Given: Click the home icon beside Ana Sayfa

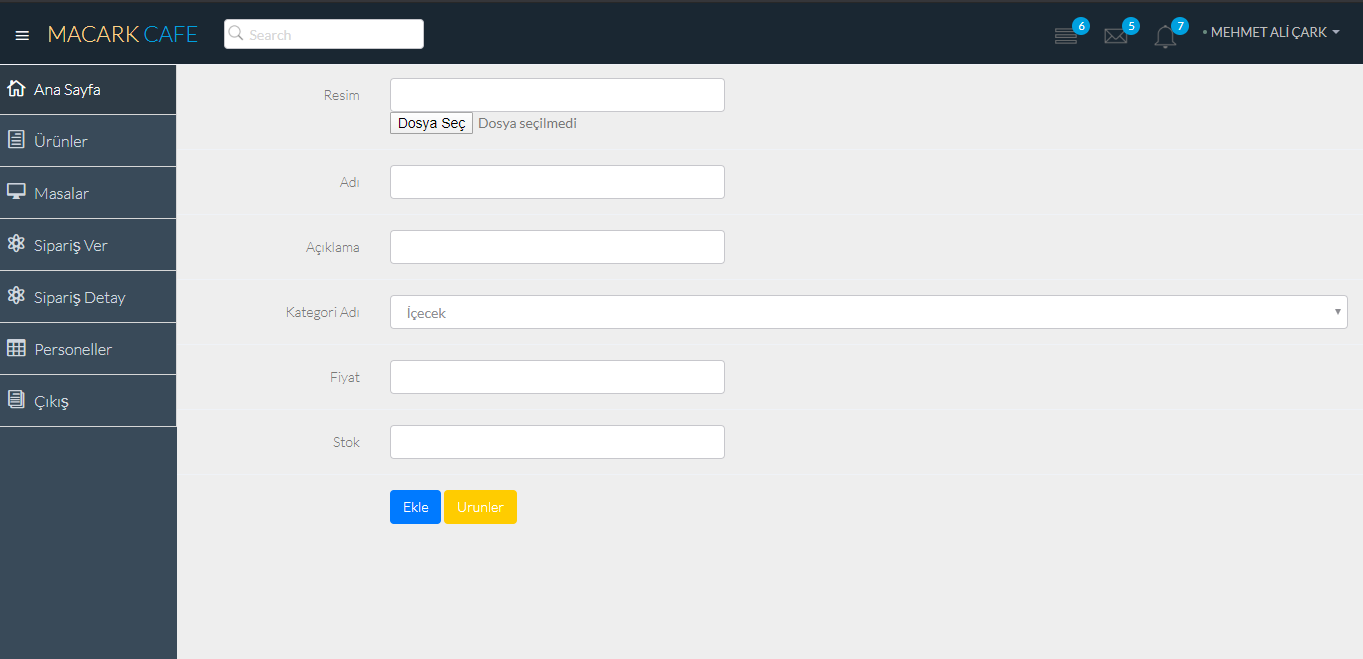Looking at the screenshot, I should point(16,88).
